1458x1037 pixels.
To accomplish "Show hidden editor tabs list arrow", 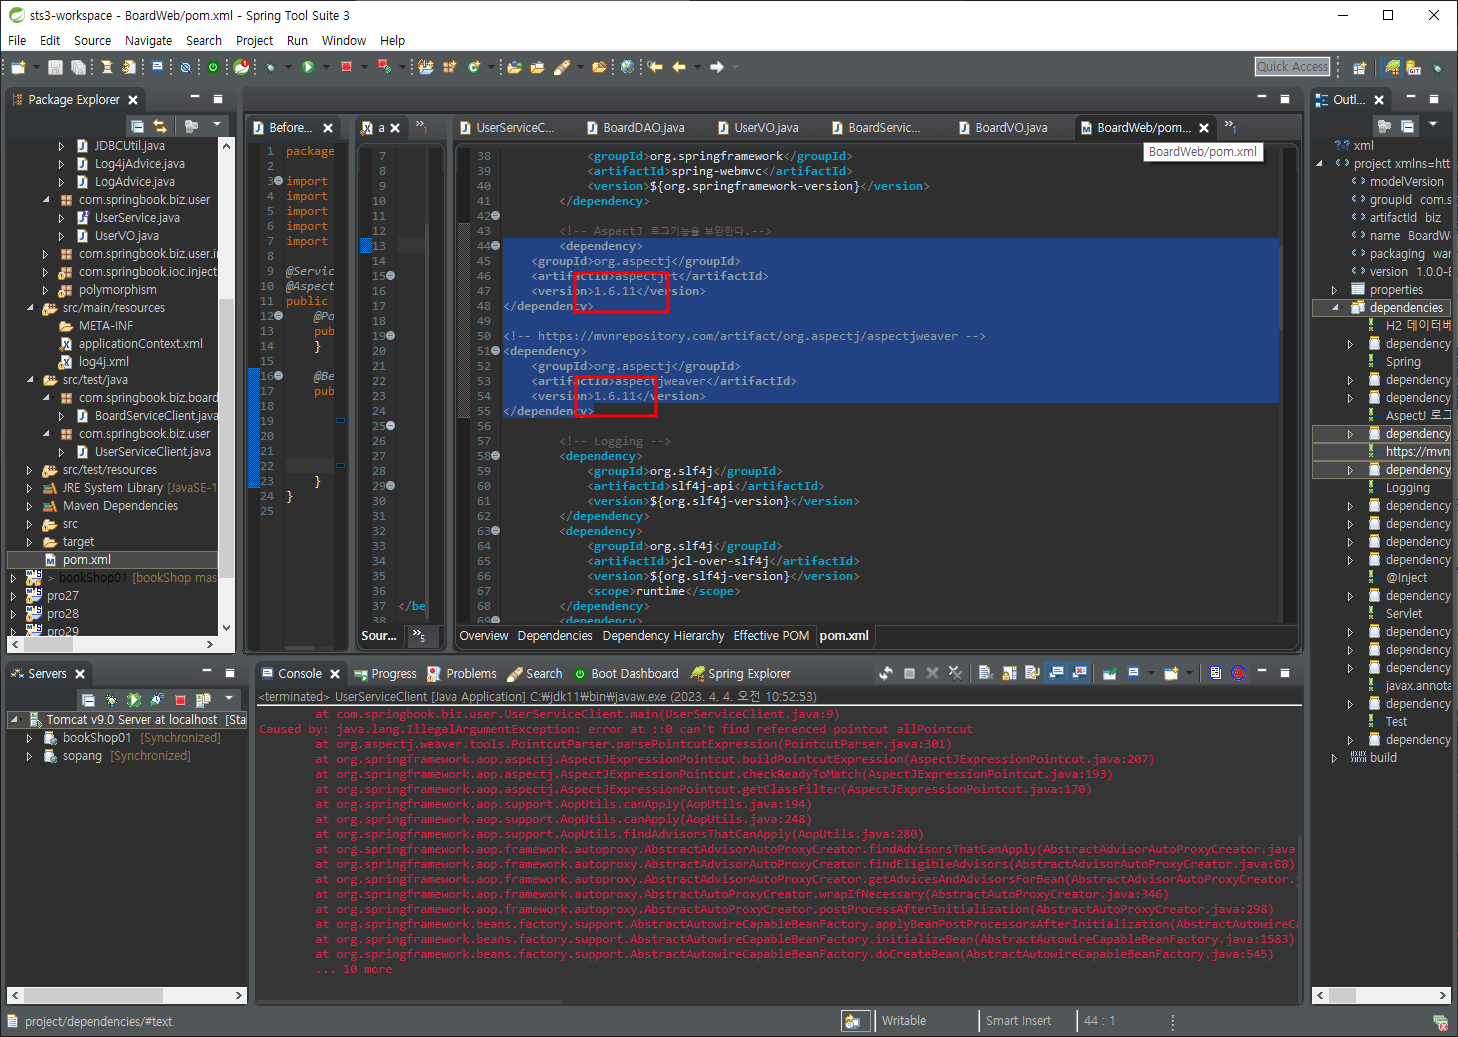I will [1230, 127].
